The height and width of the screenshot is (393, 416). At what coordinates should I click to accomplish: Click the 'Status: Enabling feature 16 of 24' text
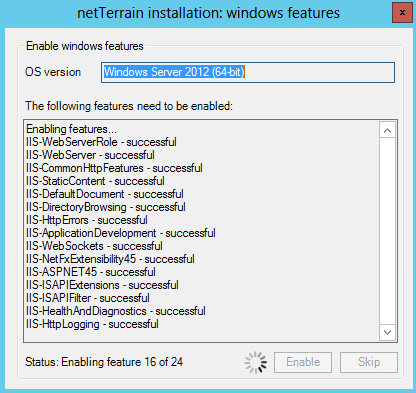[x=104, y=362]
